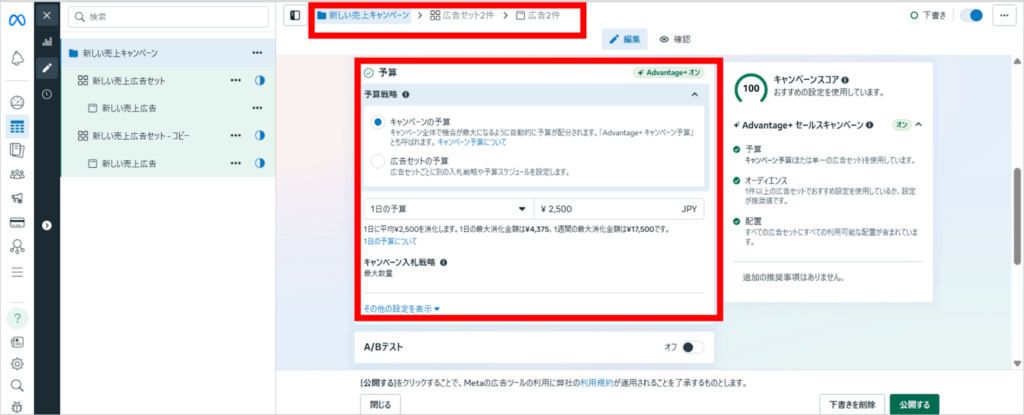Select 新しい売上広告セット - コピー tree row
This screenshot has height=415, width=1024.
pyautogui.click(x=168, y=135)
